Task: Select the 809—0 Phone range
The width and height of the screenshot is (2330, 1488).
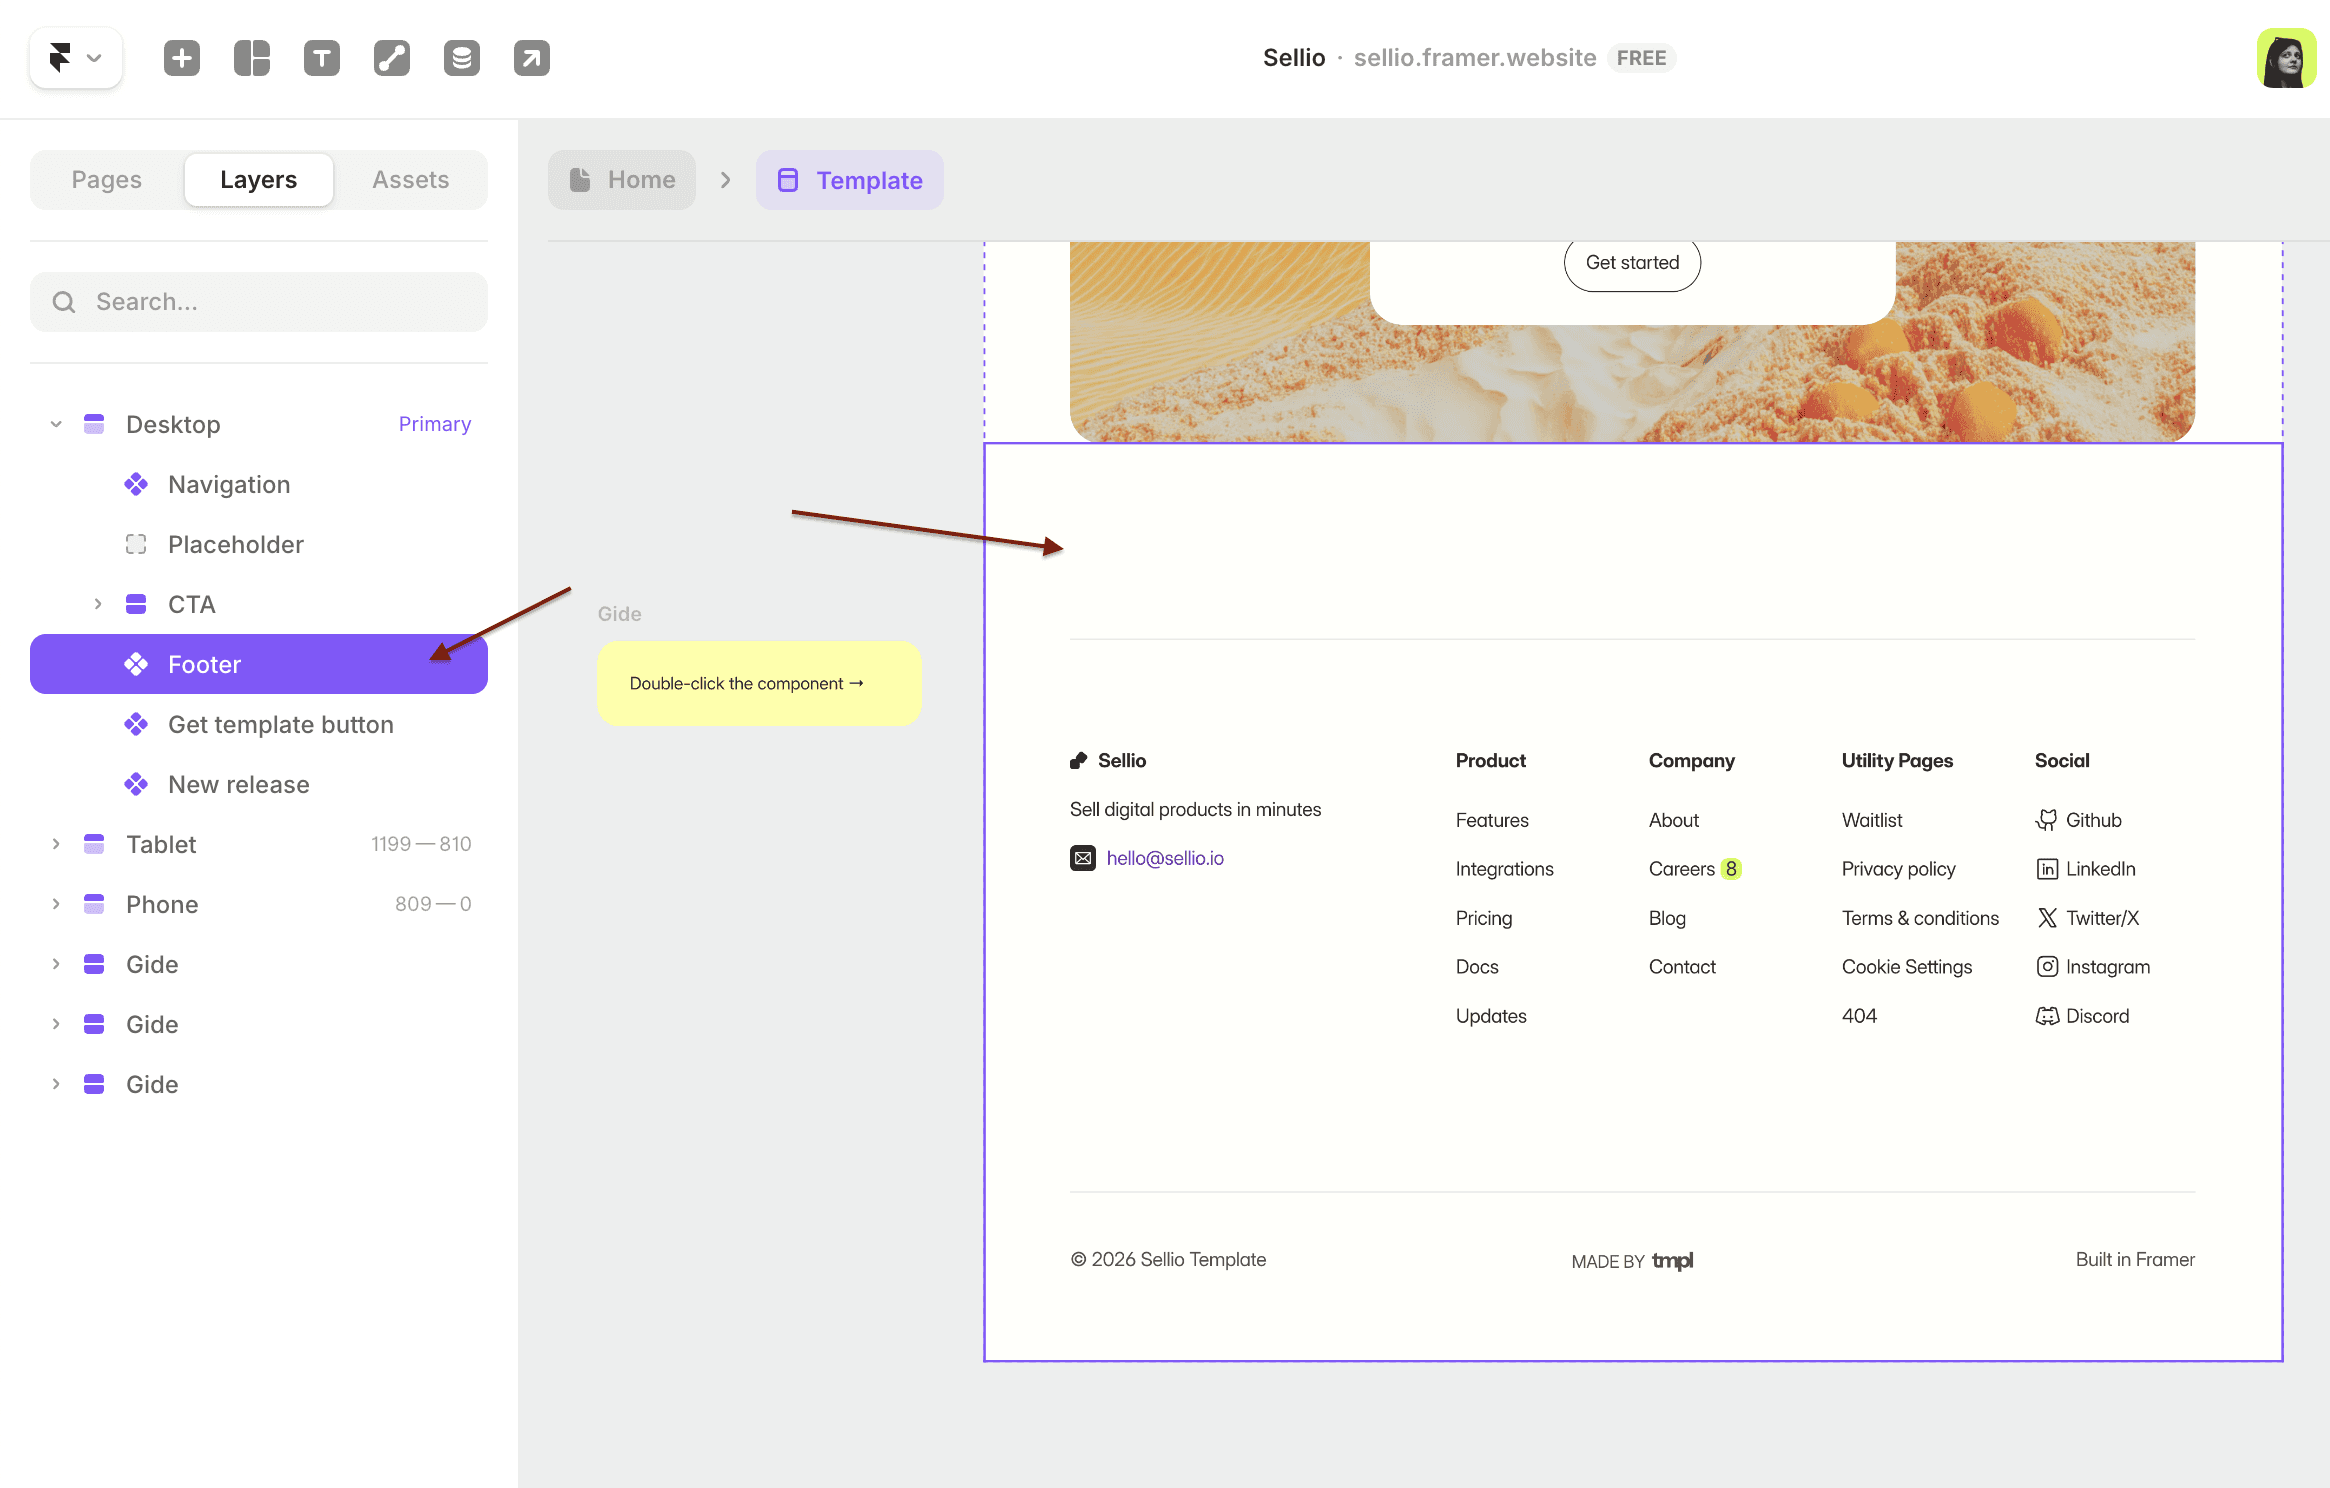Action: pos(433,904)
